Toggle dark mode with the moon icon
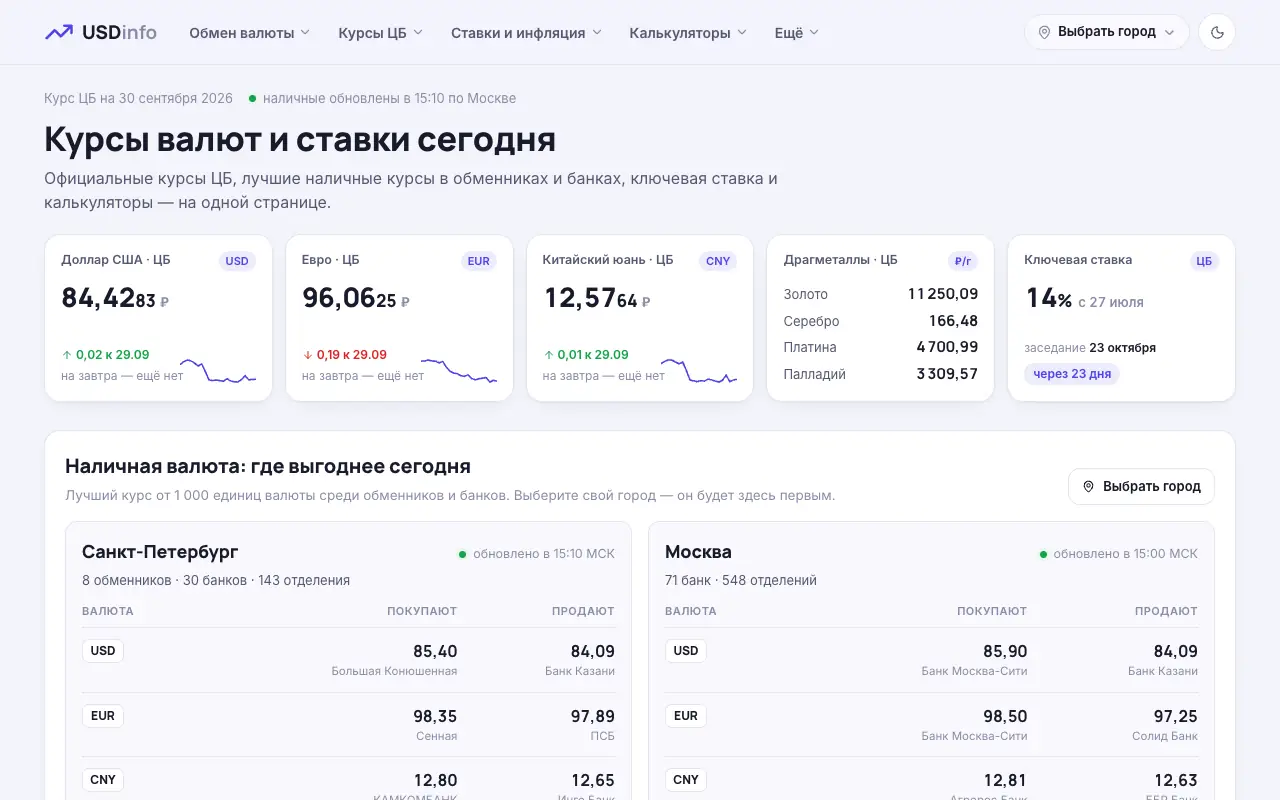 pos(1217,32)
